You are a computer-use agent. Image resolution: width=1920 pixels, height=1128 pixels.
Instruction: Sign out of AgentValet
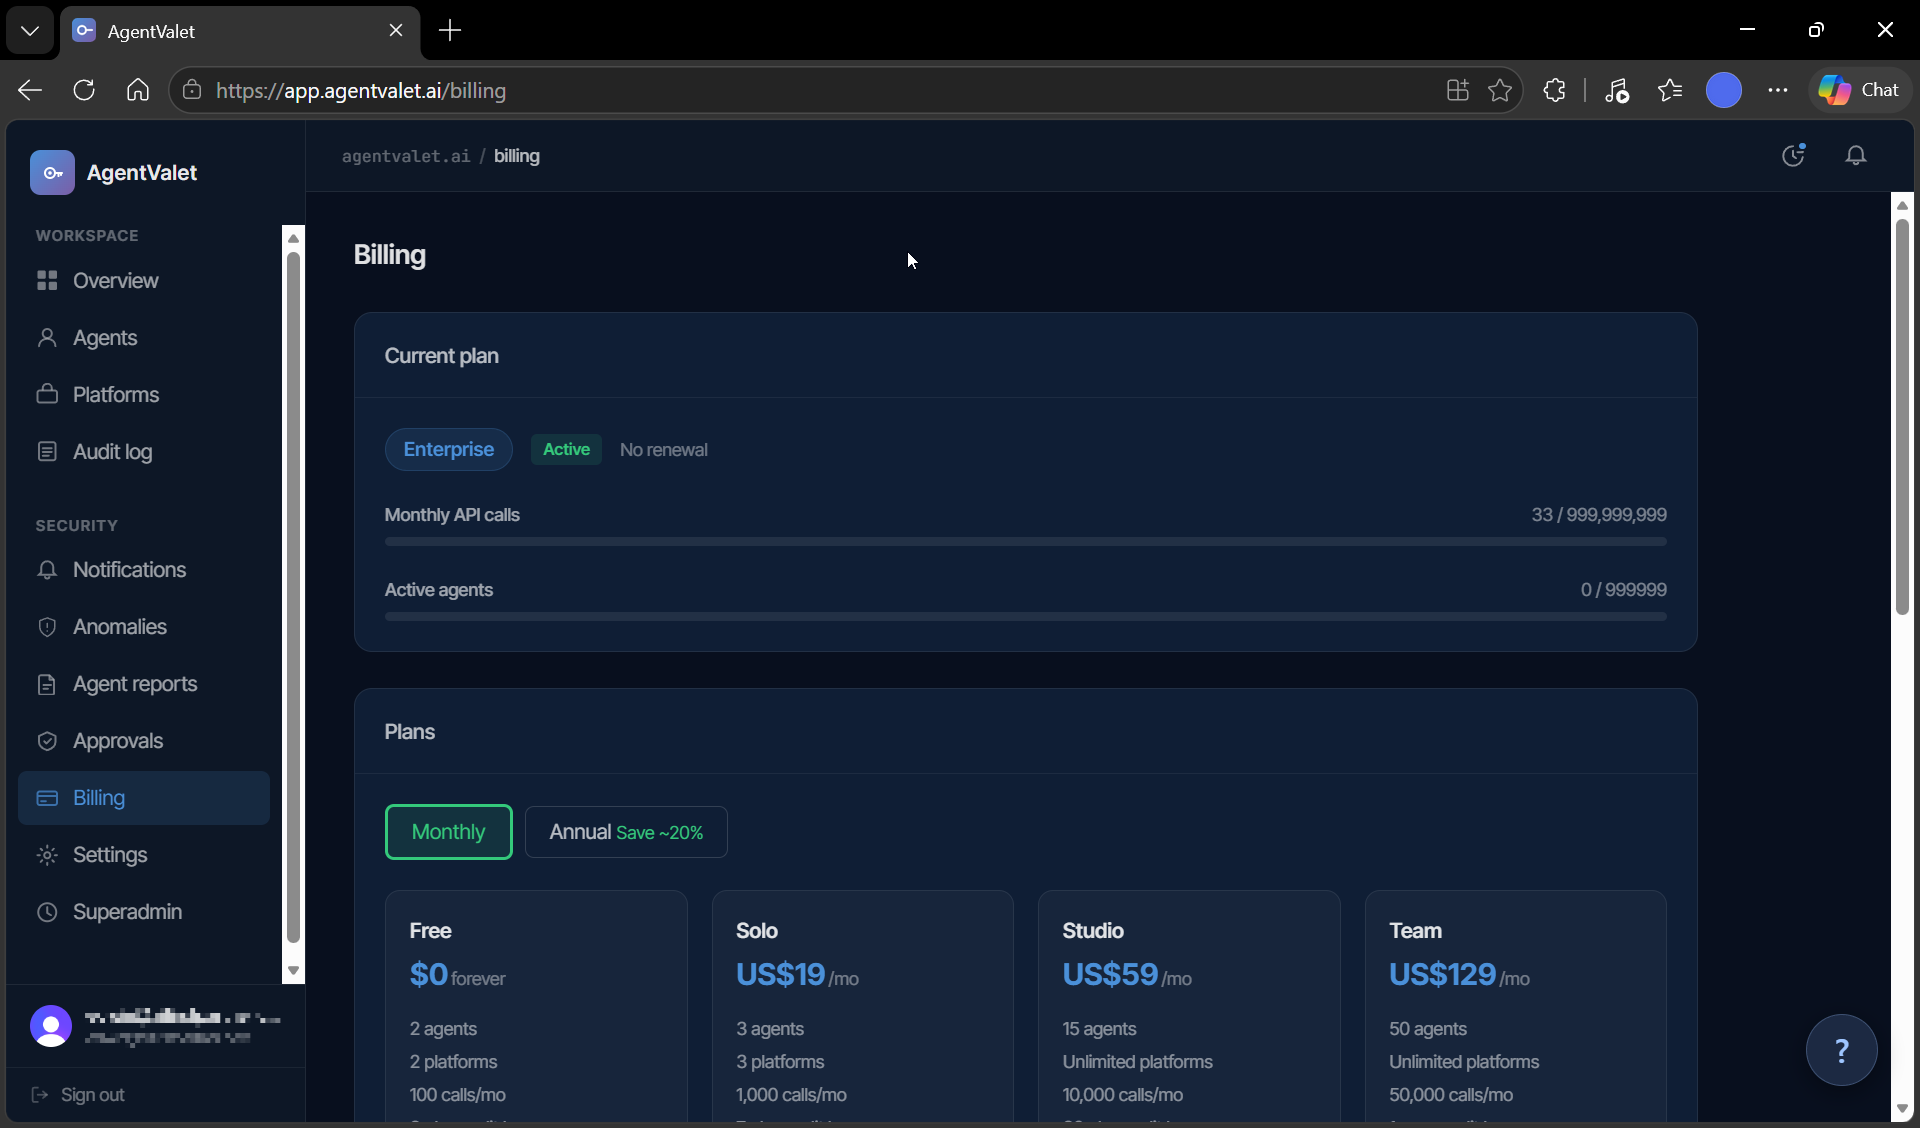pyautogui.click(x=79, y=1095)
